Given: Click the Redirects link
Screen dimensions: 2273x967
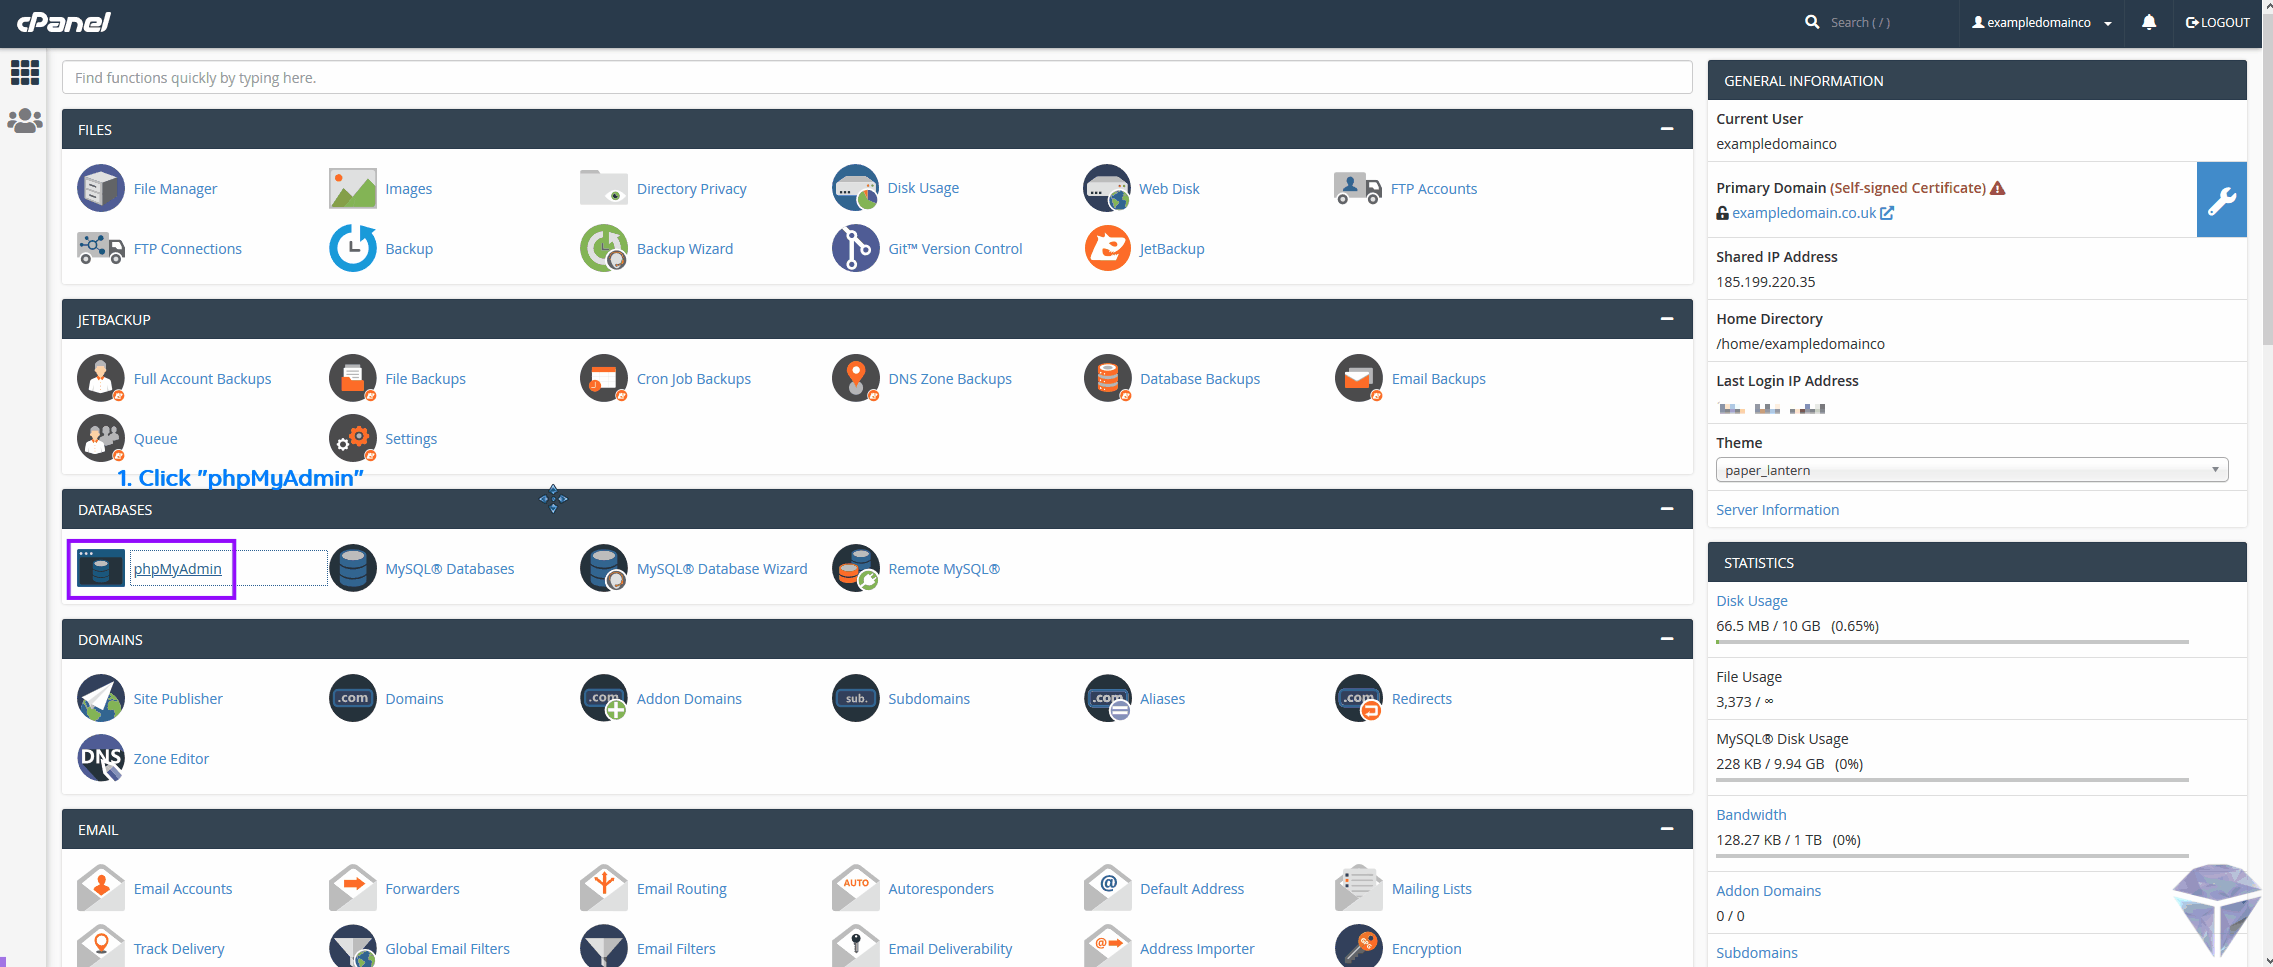Looking at the screenshot, I should [x=1421, y=699].
